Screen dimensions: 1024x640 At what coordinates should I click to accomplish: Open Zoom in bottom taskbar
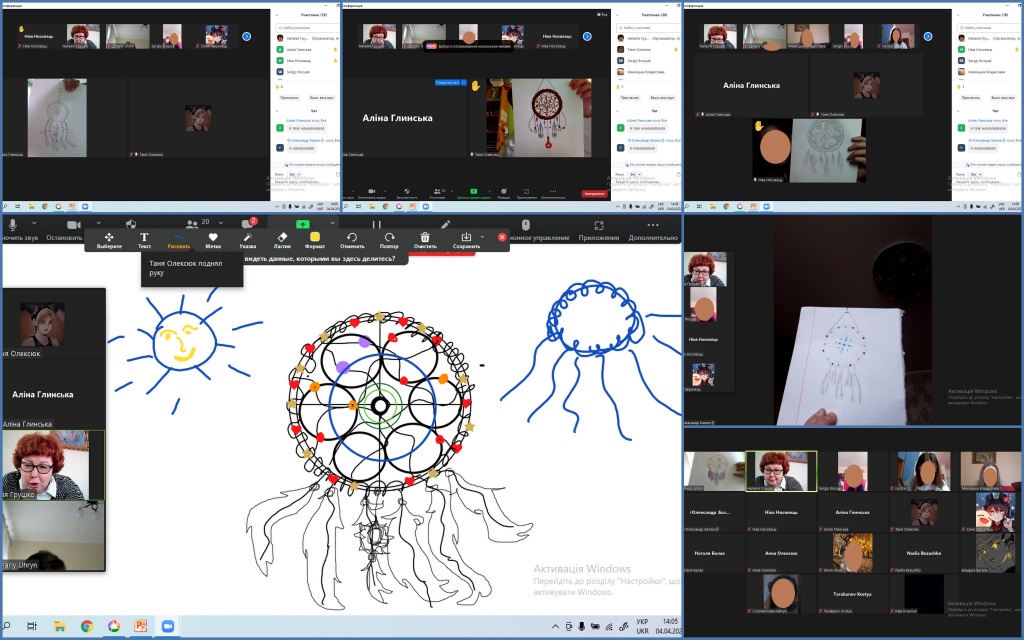167,626
